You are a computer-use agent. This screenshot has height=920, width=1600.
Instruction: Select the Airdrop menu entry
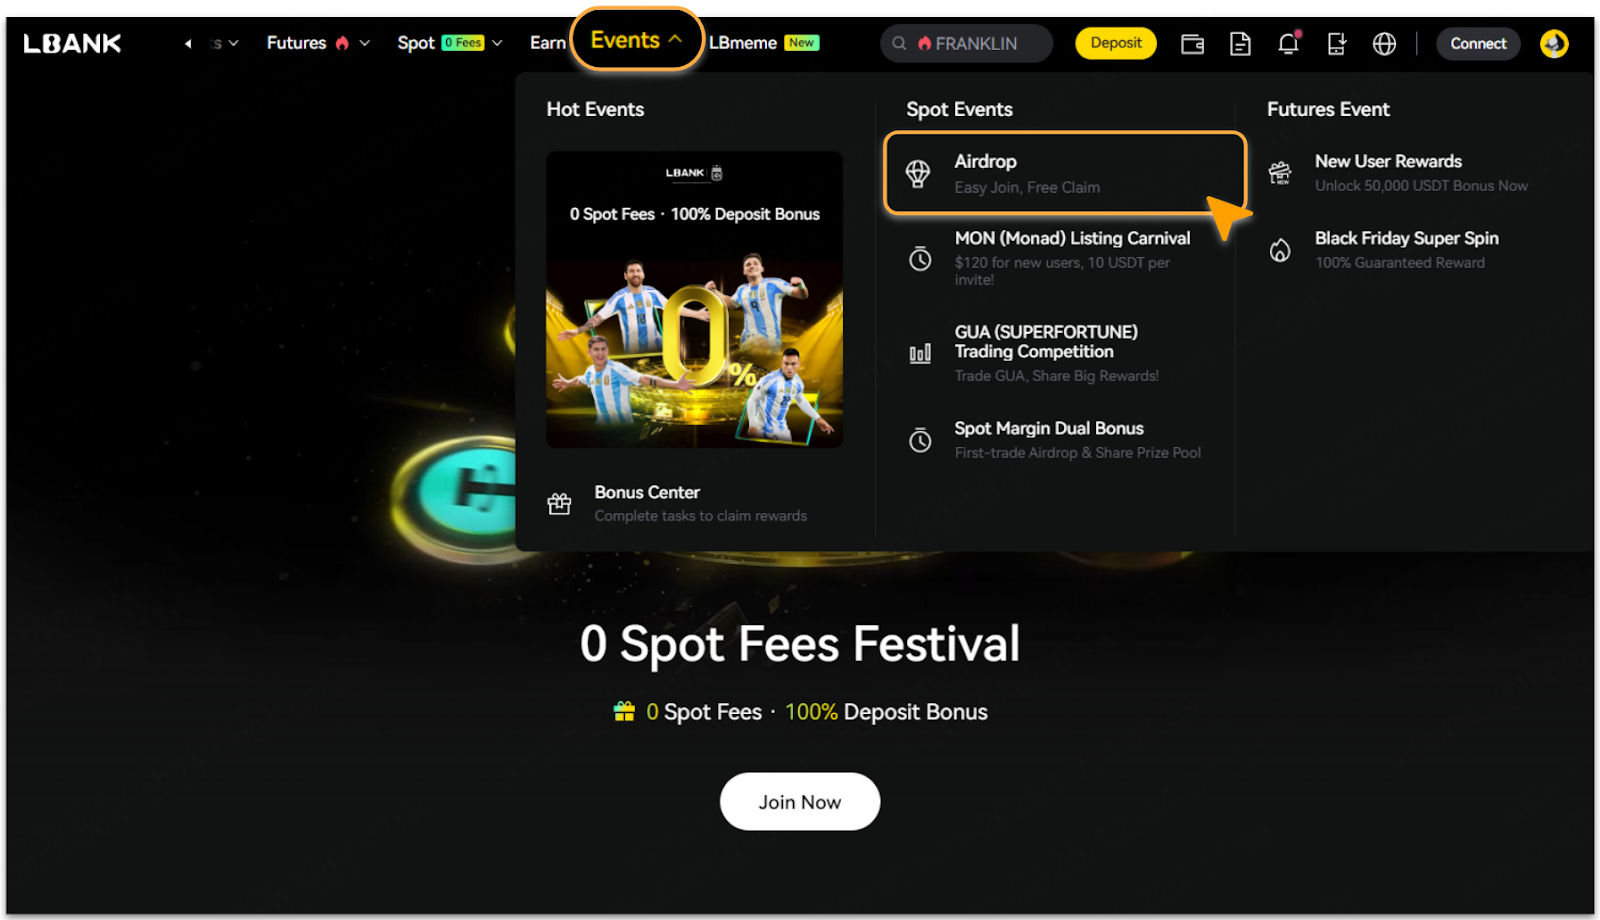(x=1065, y=173)
